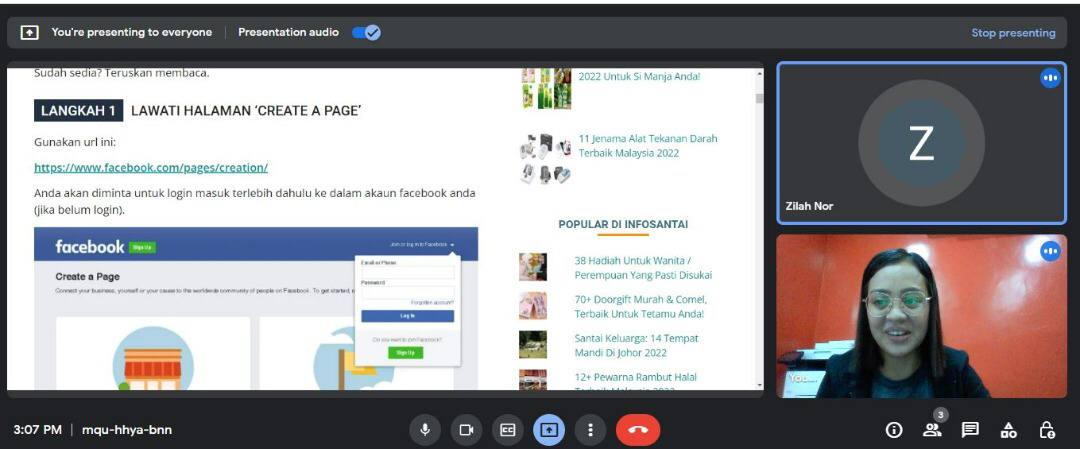Click product thumbnails beside Si Manja link
1080x449 pixels.
(546, 88)
